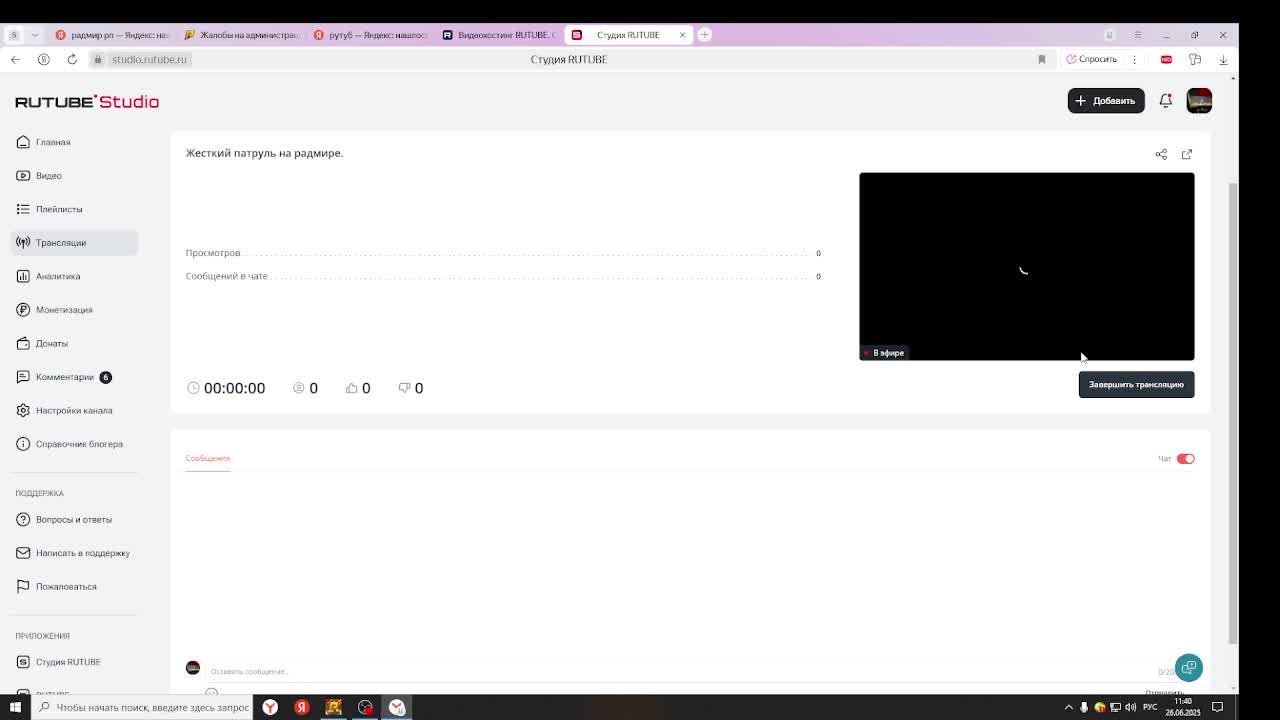The width and height of the screenshot is (1280, 720).
Task: Click the comment icon beside Комментарии
Action: click(x=23, y=377)
